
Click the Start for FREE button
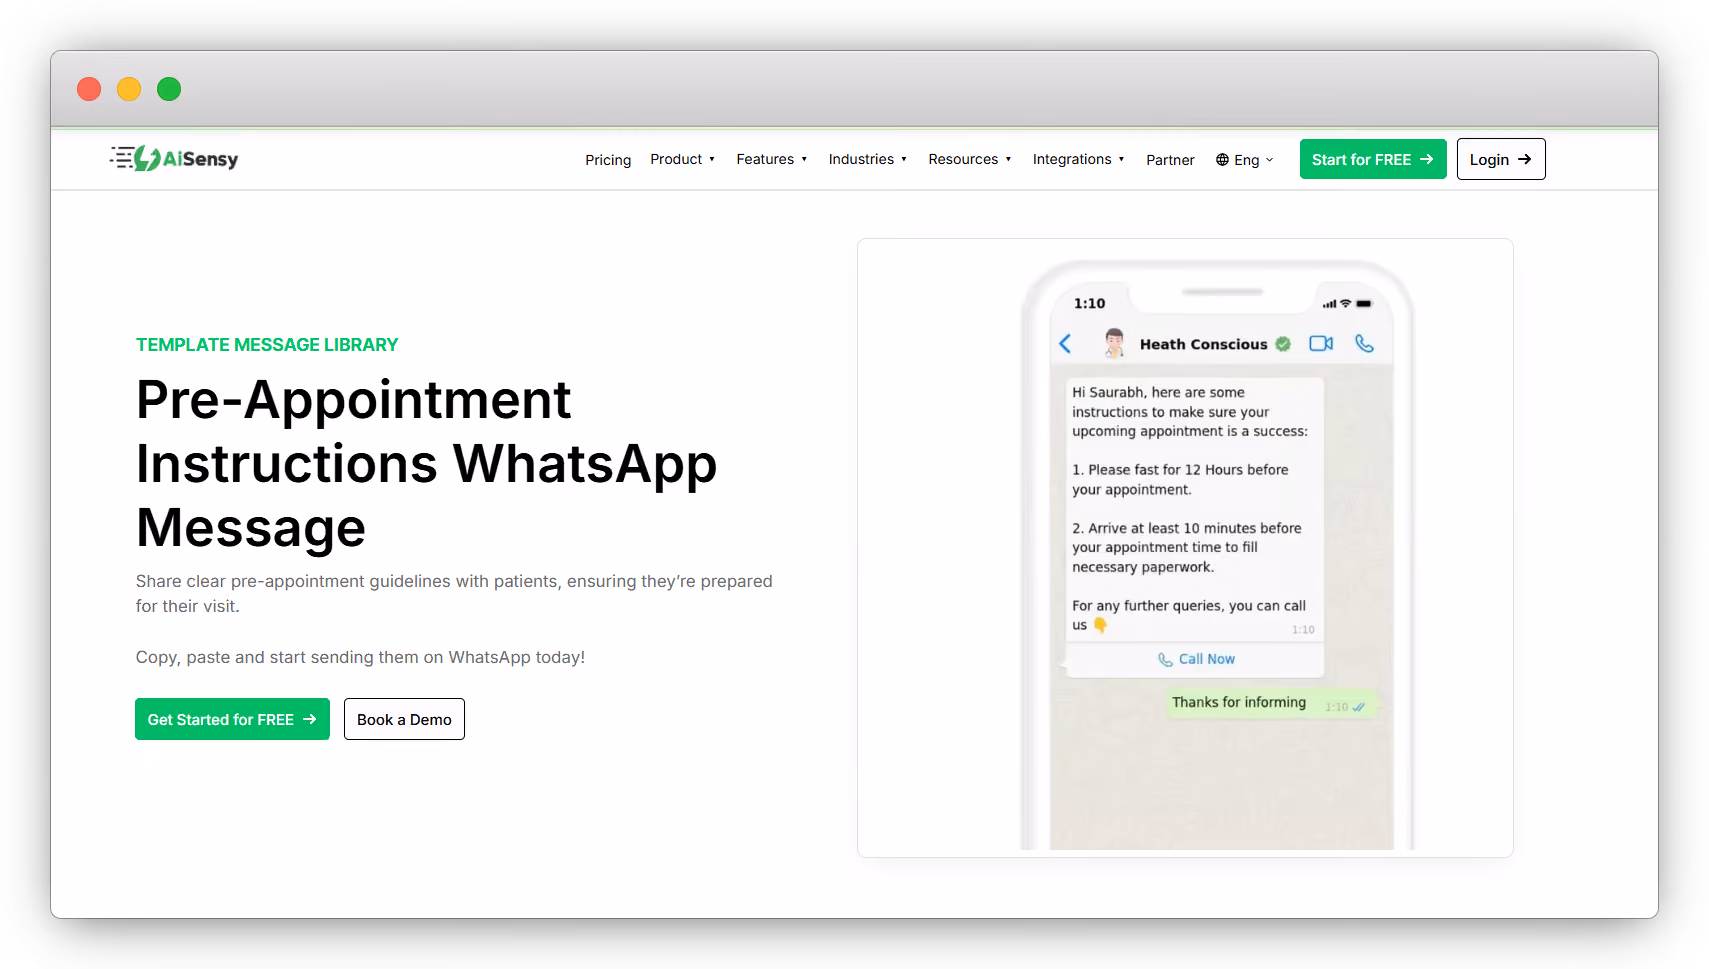[x=1373, y=159]
